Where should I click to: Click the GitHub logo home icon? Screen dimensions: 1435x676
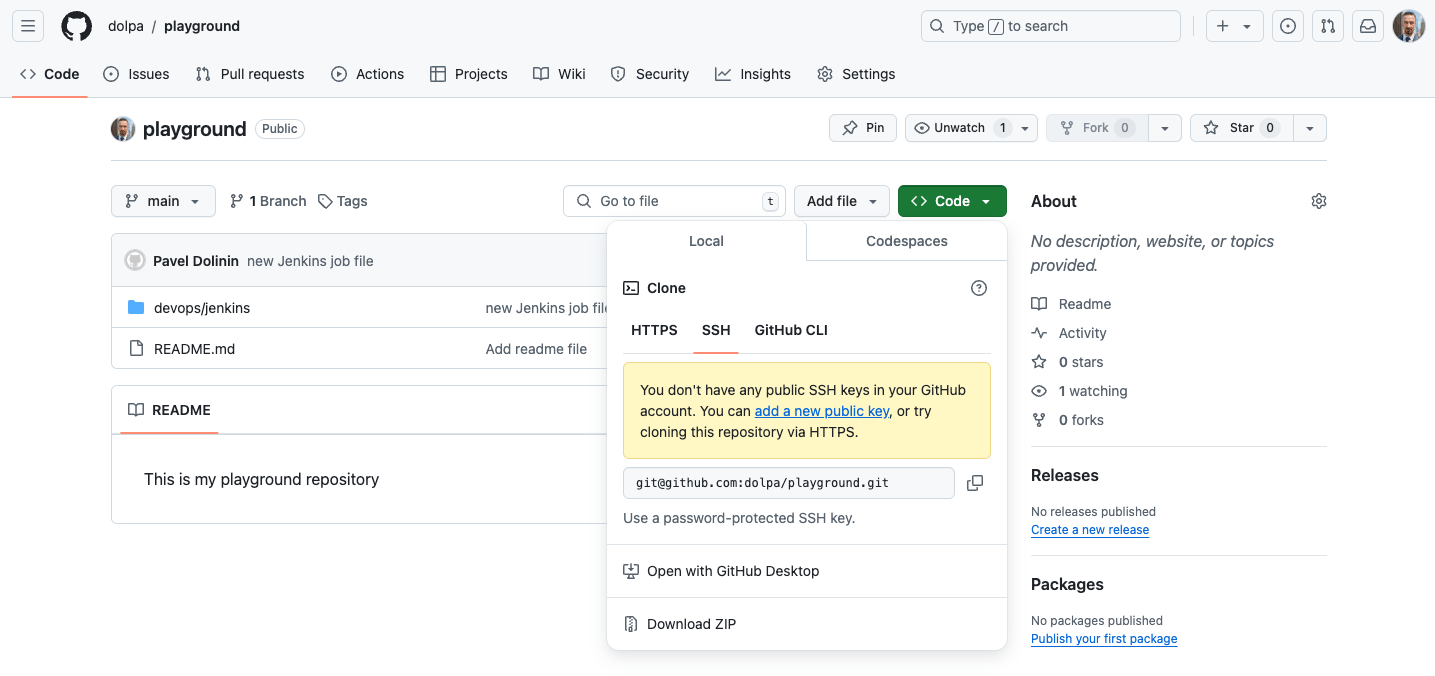click(x=76, y=26)
